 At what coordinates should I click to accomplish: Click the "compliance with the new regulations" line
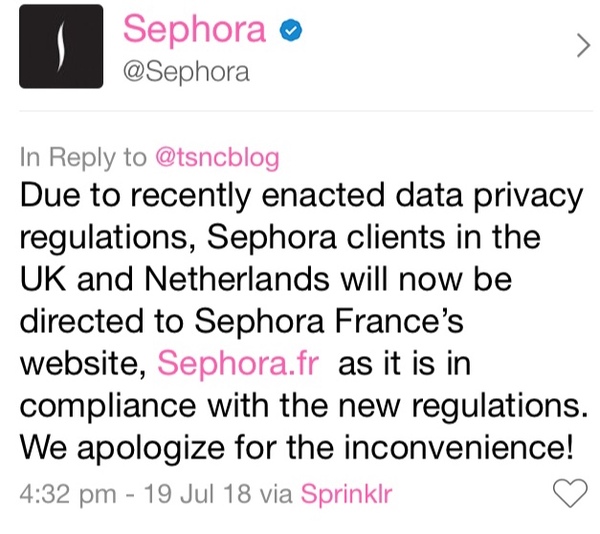(300, 405)
